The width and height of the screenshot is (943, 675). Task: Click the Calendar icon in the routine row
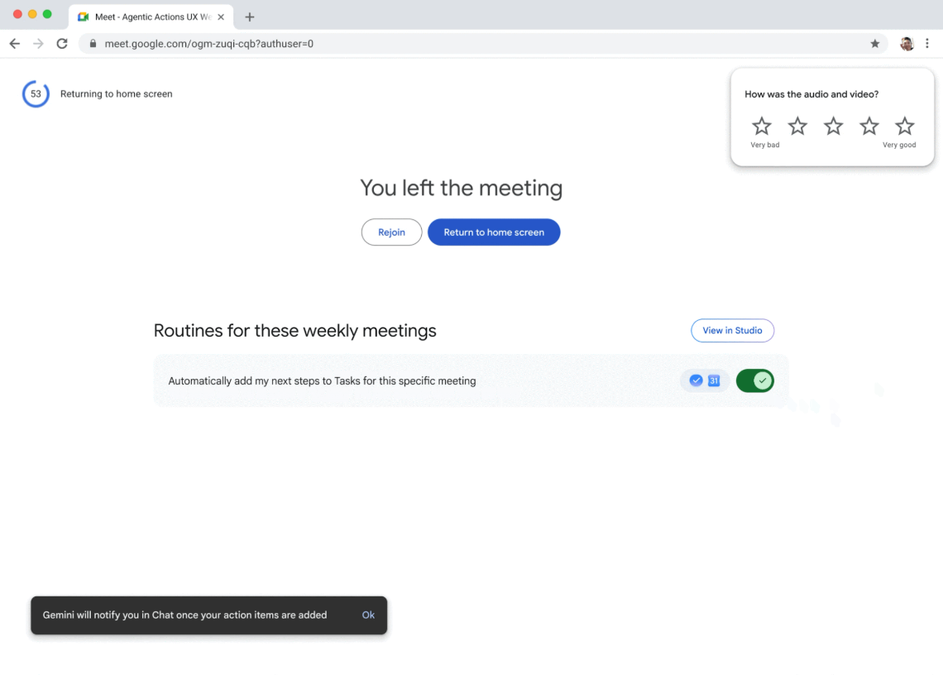pyautogui.click(x=714, y=380)
